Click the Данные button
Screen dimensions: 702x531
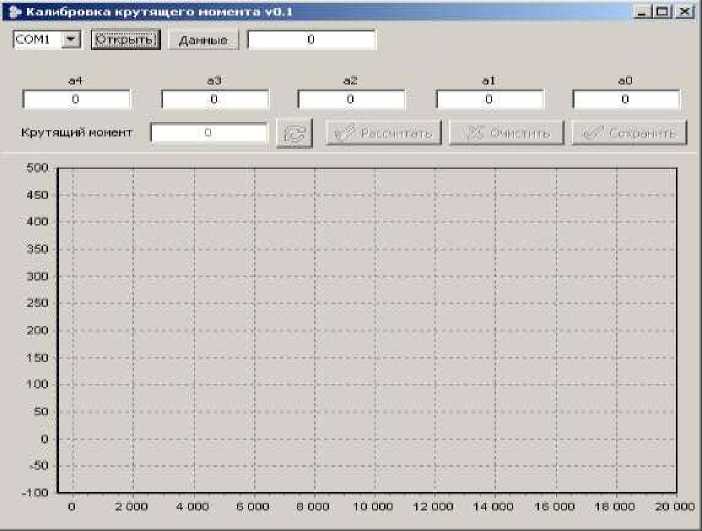pyautogui.click(x=203, y=40)
